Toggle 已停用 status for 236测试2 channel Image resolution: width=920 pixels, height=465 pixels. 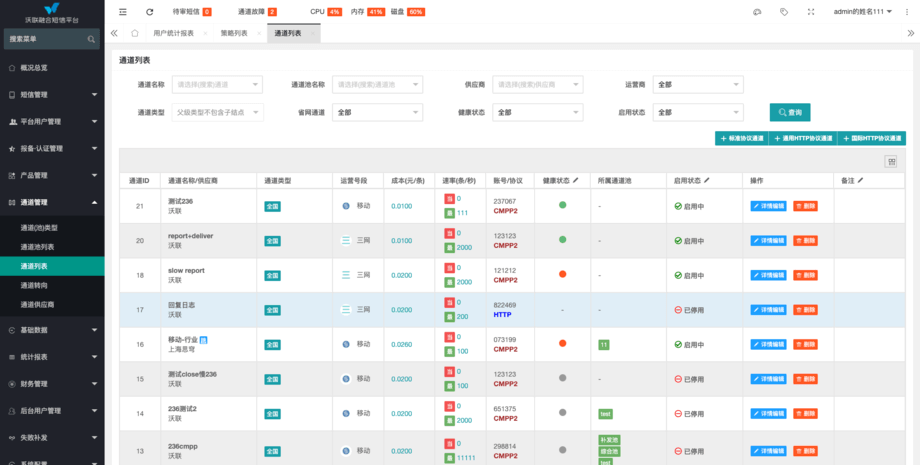[x=689, y=414]
